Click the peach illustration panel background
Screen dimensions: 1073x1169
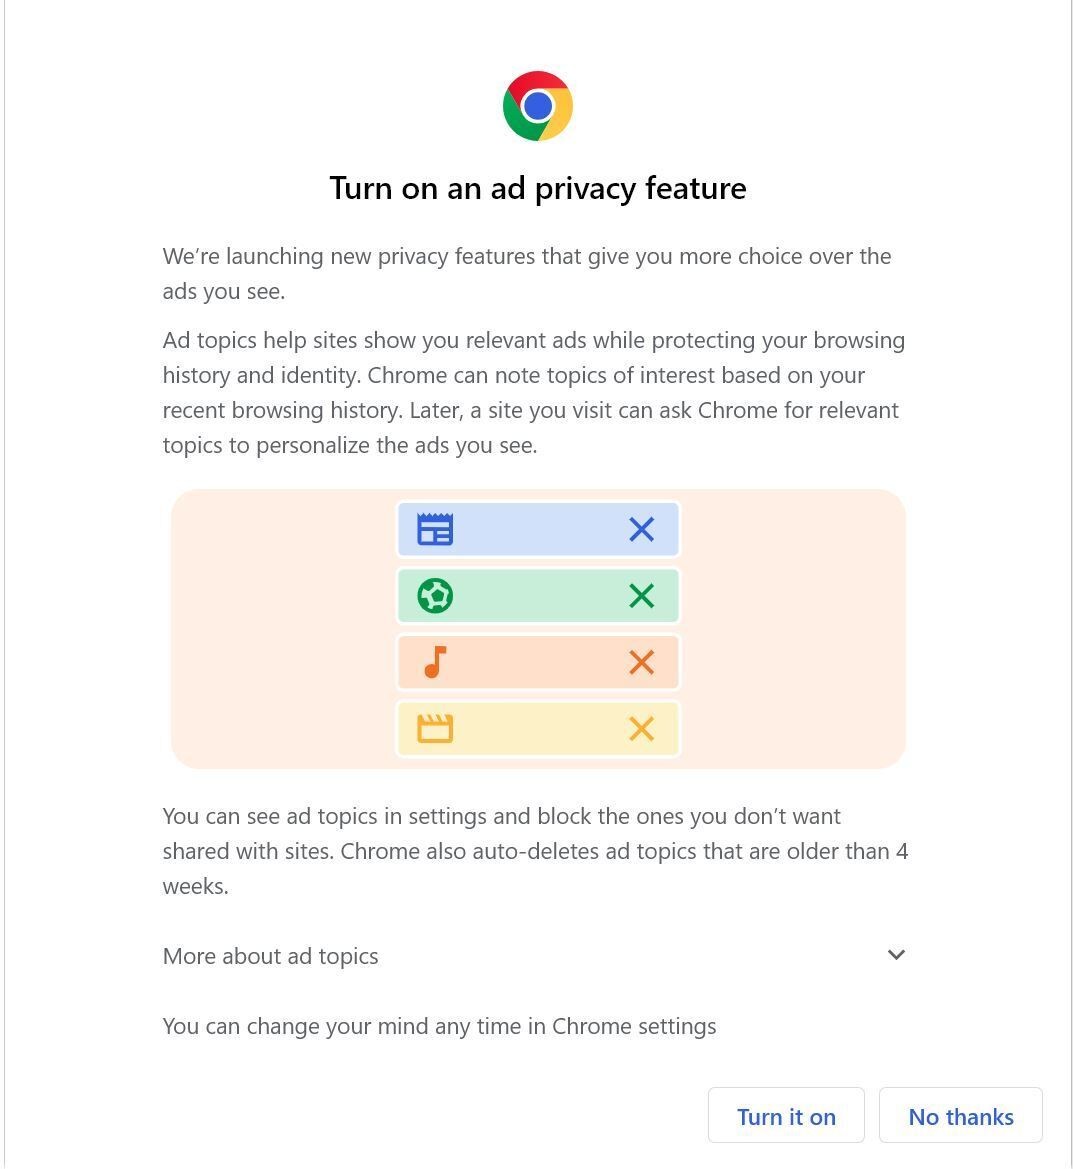(283, 628)
